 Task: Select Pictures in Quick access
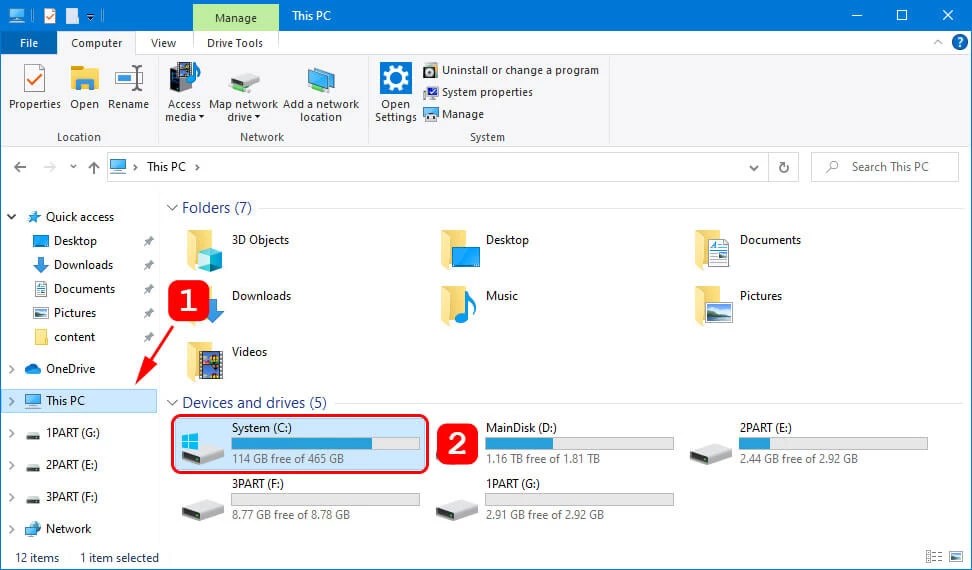[74, 313]
